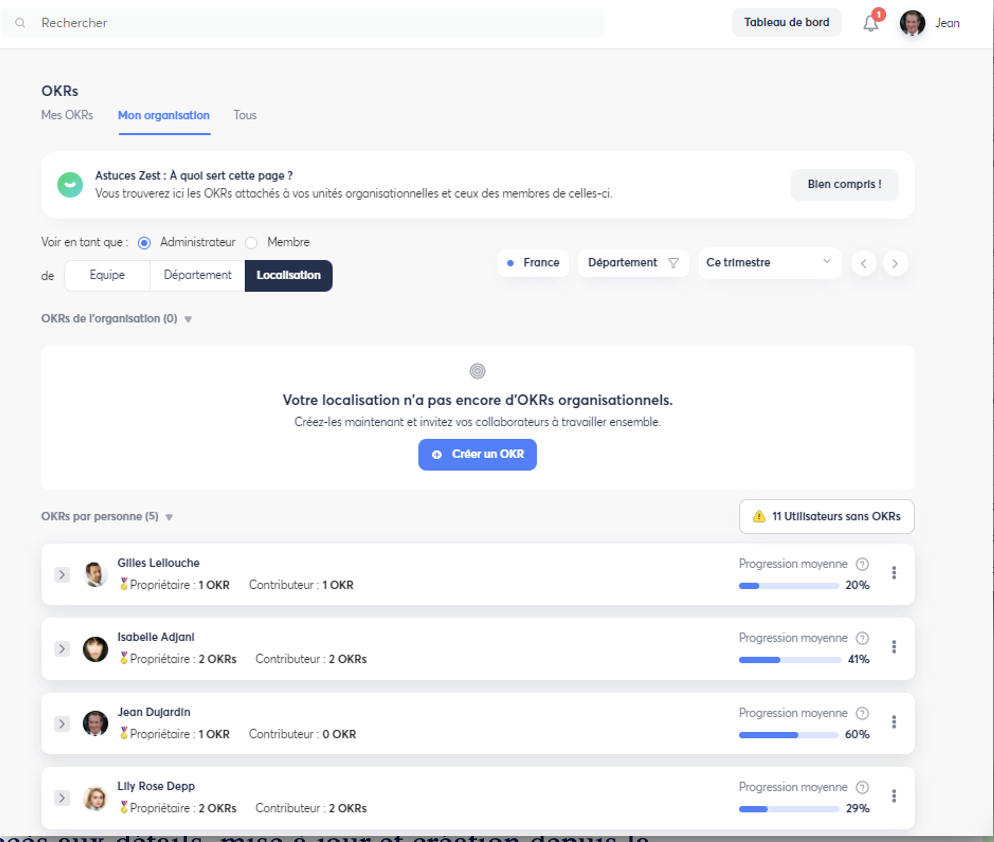Dismiss the tip with Bien compris !

[844, 185]
